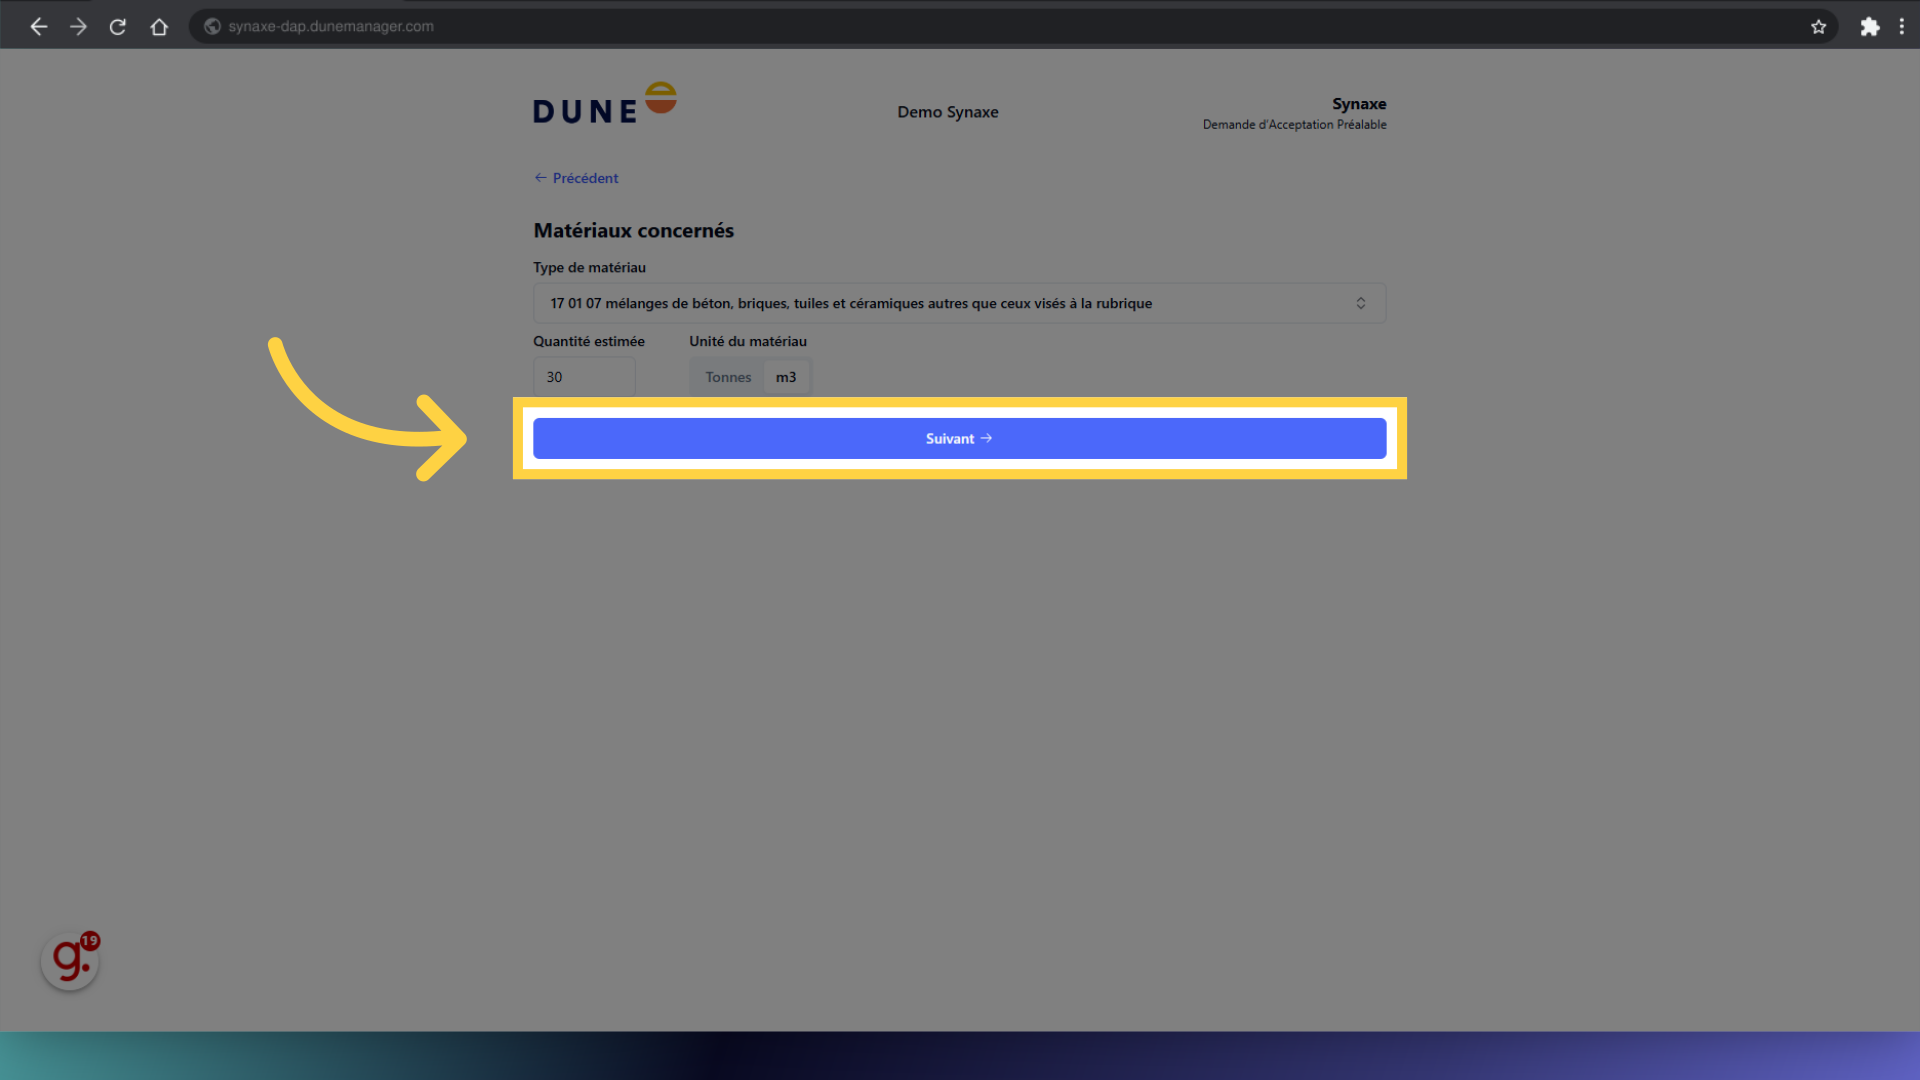Click the DUNE logo
1920x1080 pixels.
coord(604,104)
